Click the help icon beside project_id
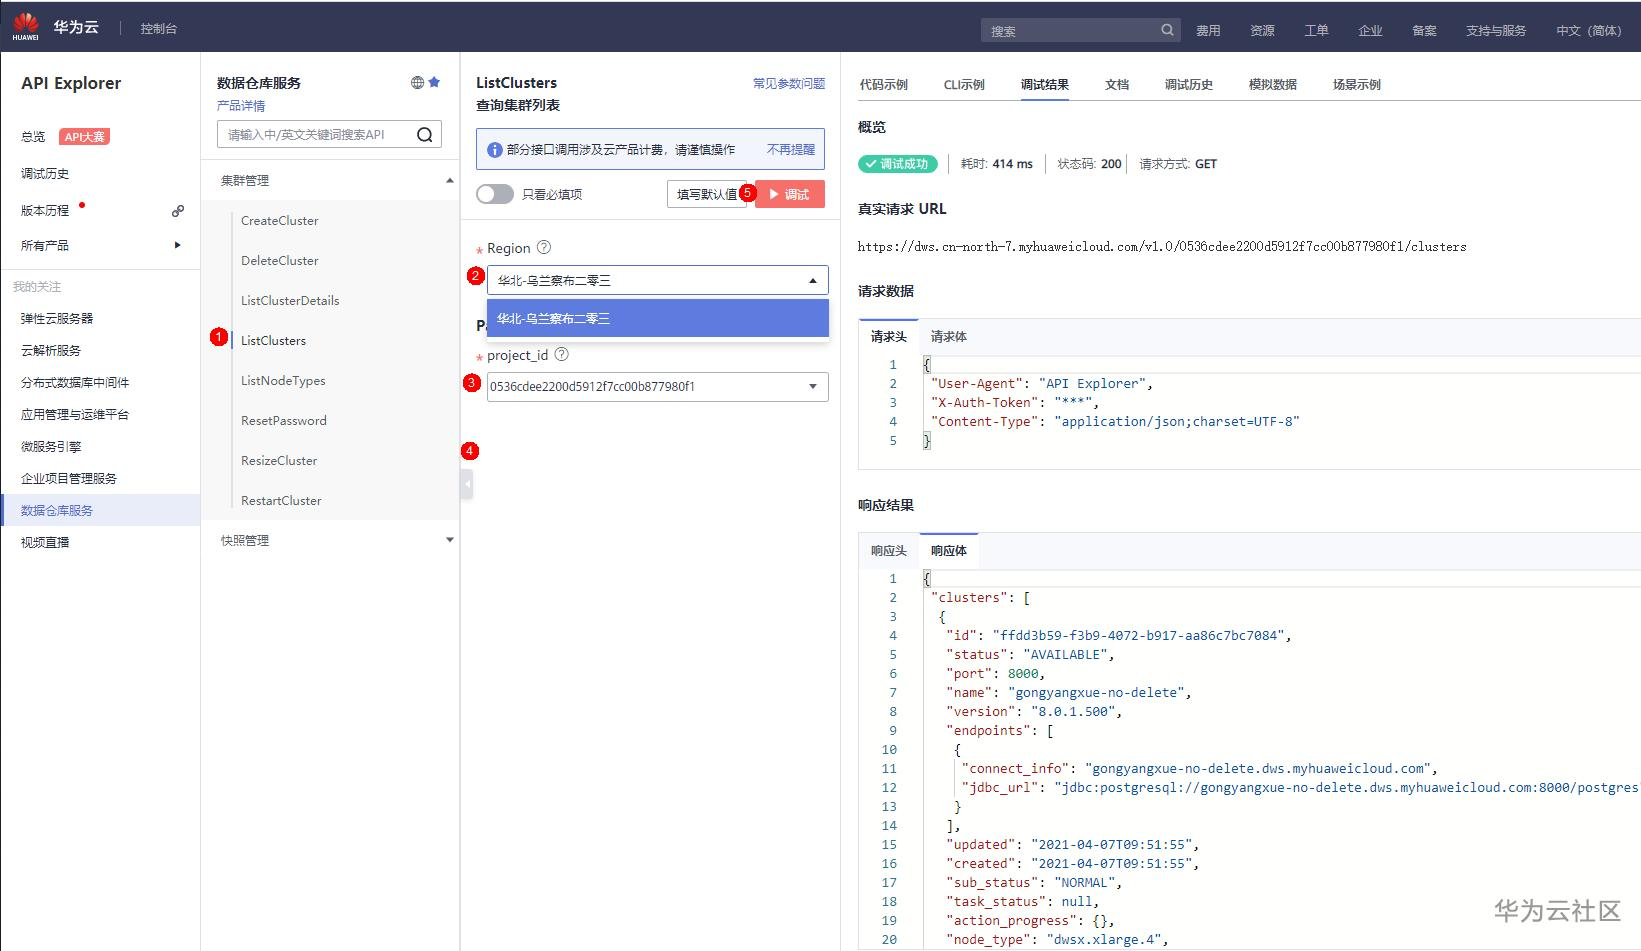Screen dimensions: 1641x951 562,355
